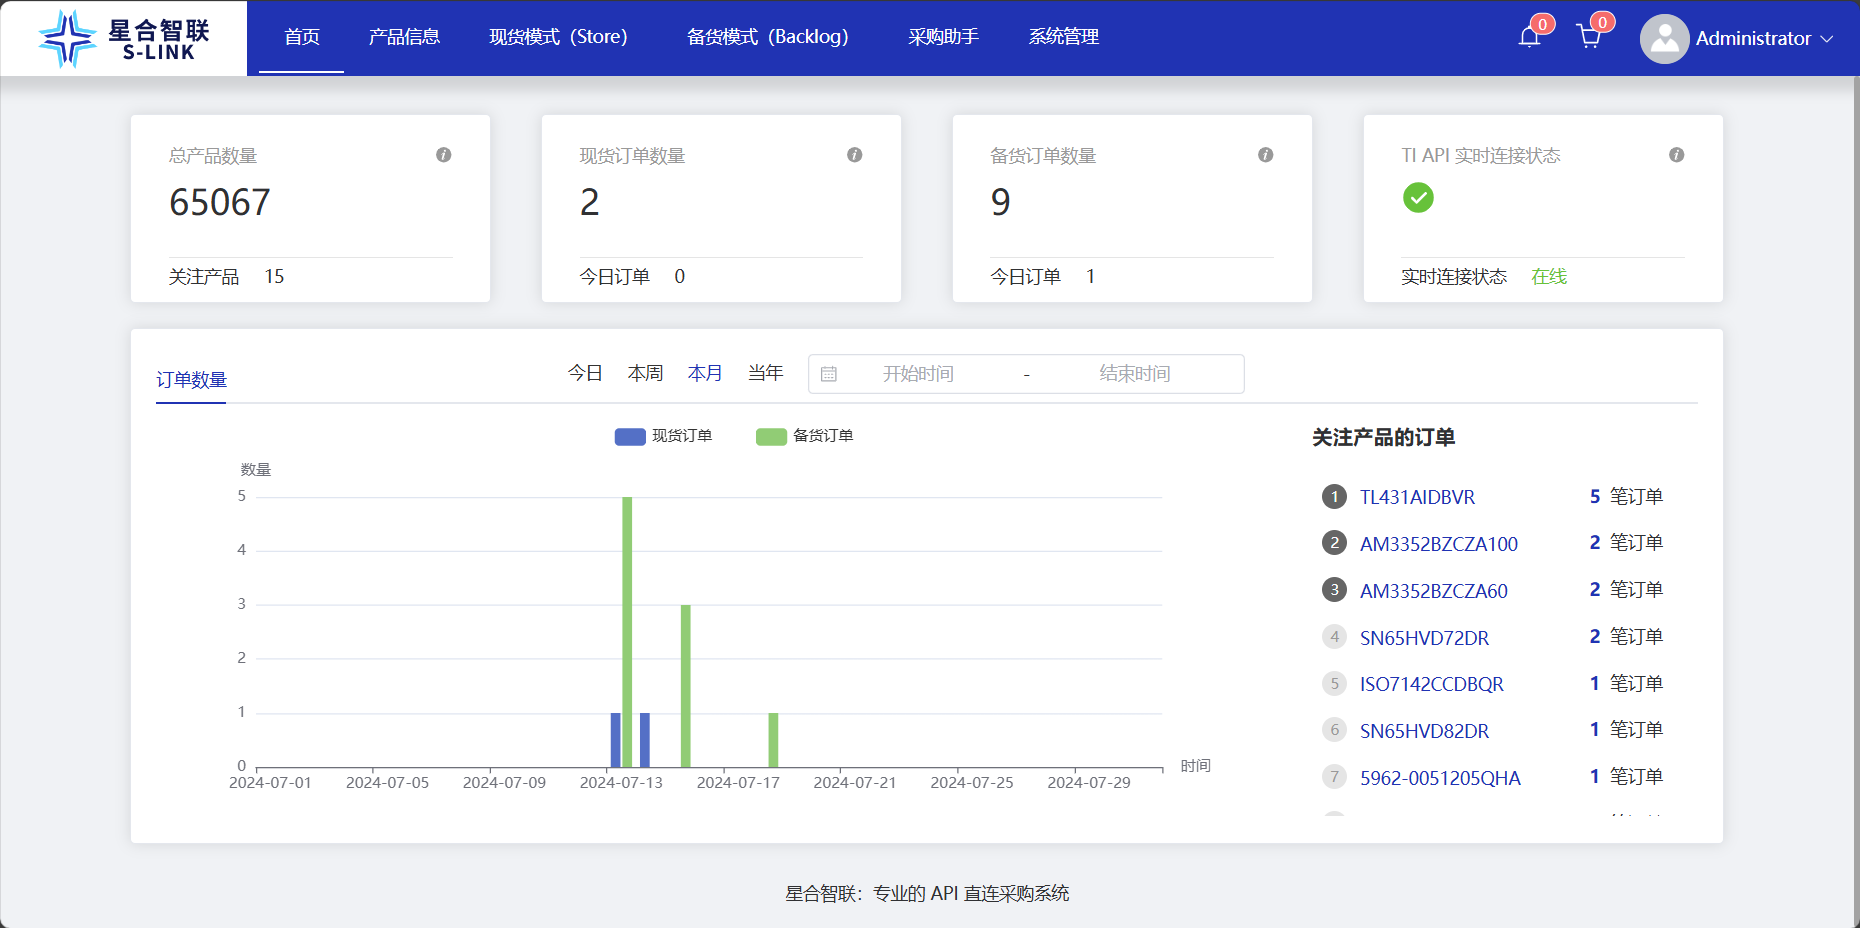This screenshot has height=928, width=1860.
Task: Open the notifications bell
Action: pyautogui.click(x=1529, y=37)
